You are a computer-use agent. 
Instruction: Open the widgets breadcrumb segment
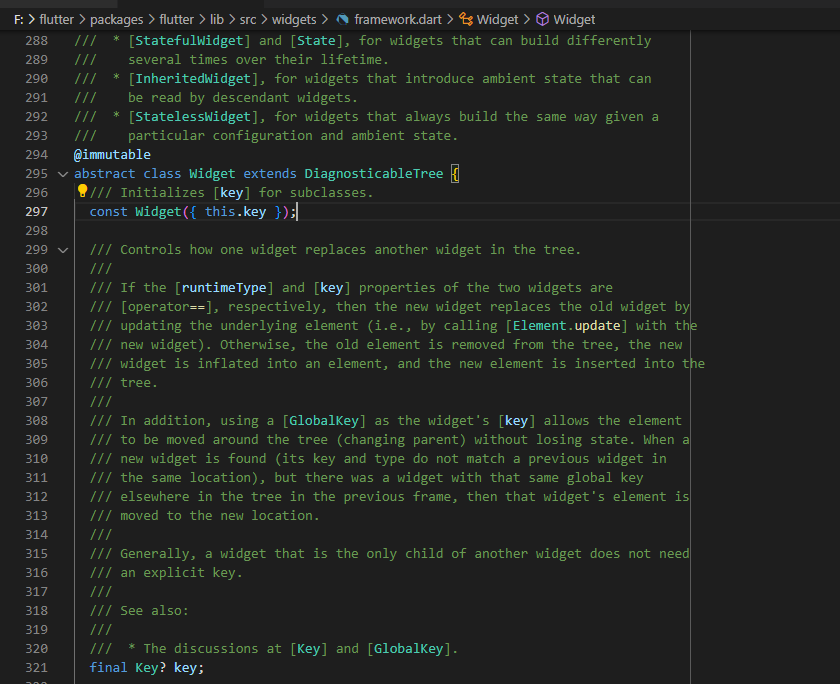point(294,20)
